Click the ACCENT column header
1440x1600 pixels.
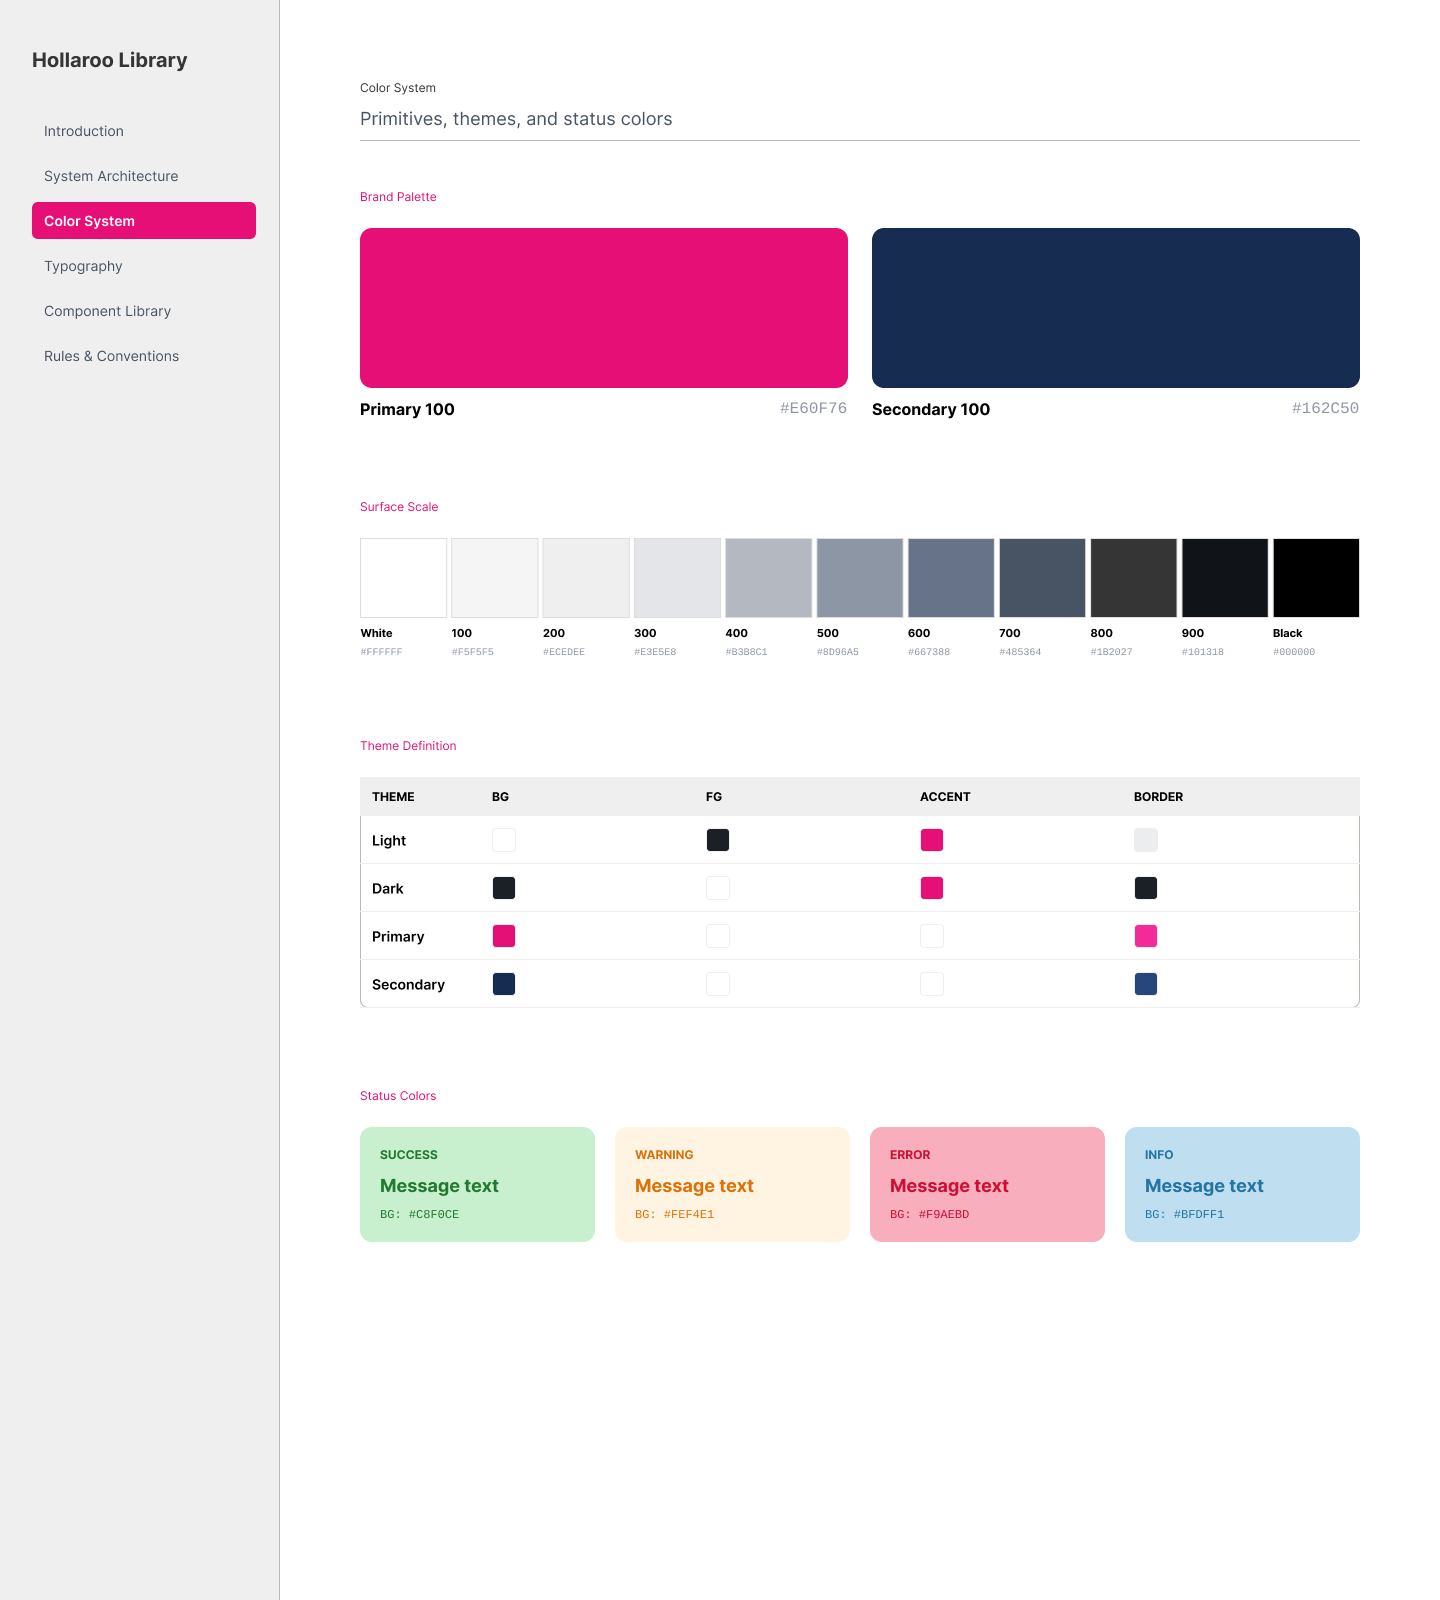[x=945, y=797]
